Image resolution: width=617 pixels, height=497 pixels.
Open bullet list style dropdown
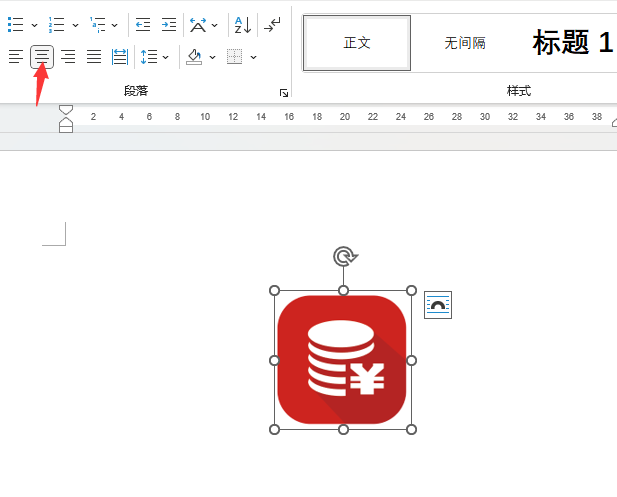pos(35,25)
